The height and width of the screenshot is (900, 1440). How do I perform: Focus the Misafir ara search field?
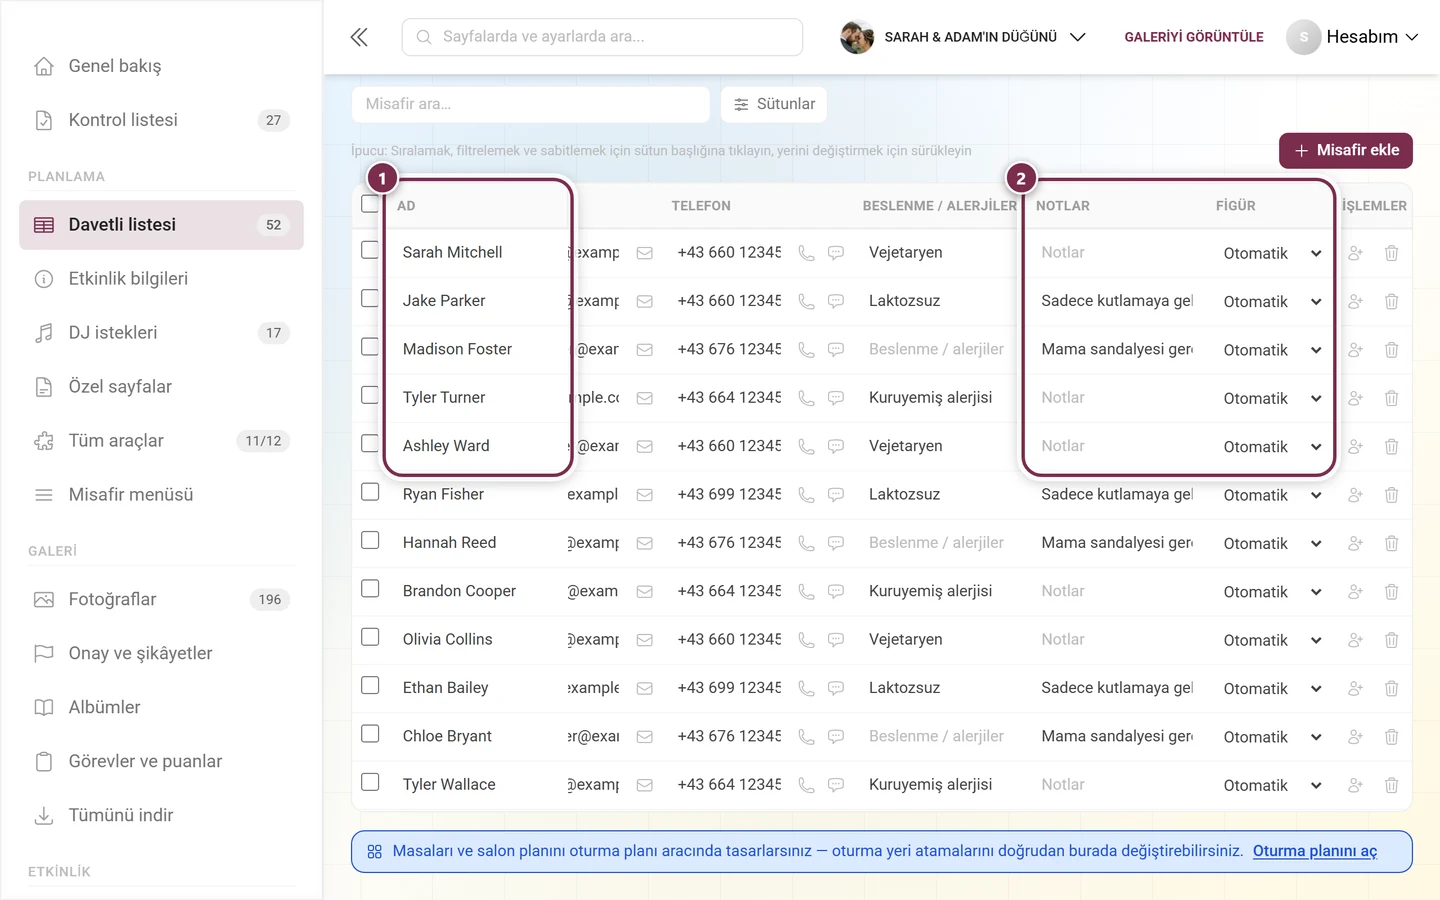tap(531, 104)
